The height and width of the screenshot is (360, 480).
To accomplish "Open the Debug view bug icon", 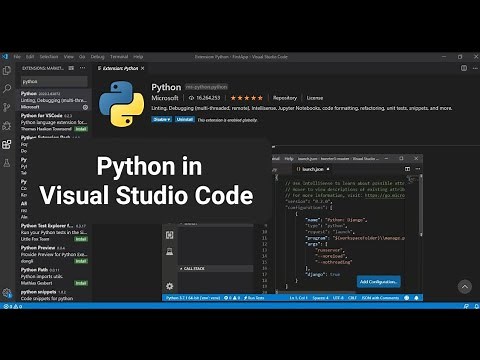I will (x=7, y=126).
